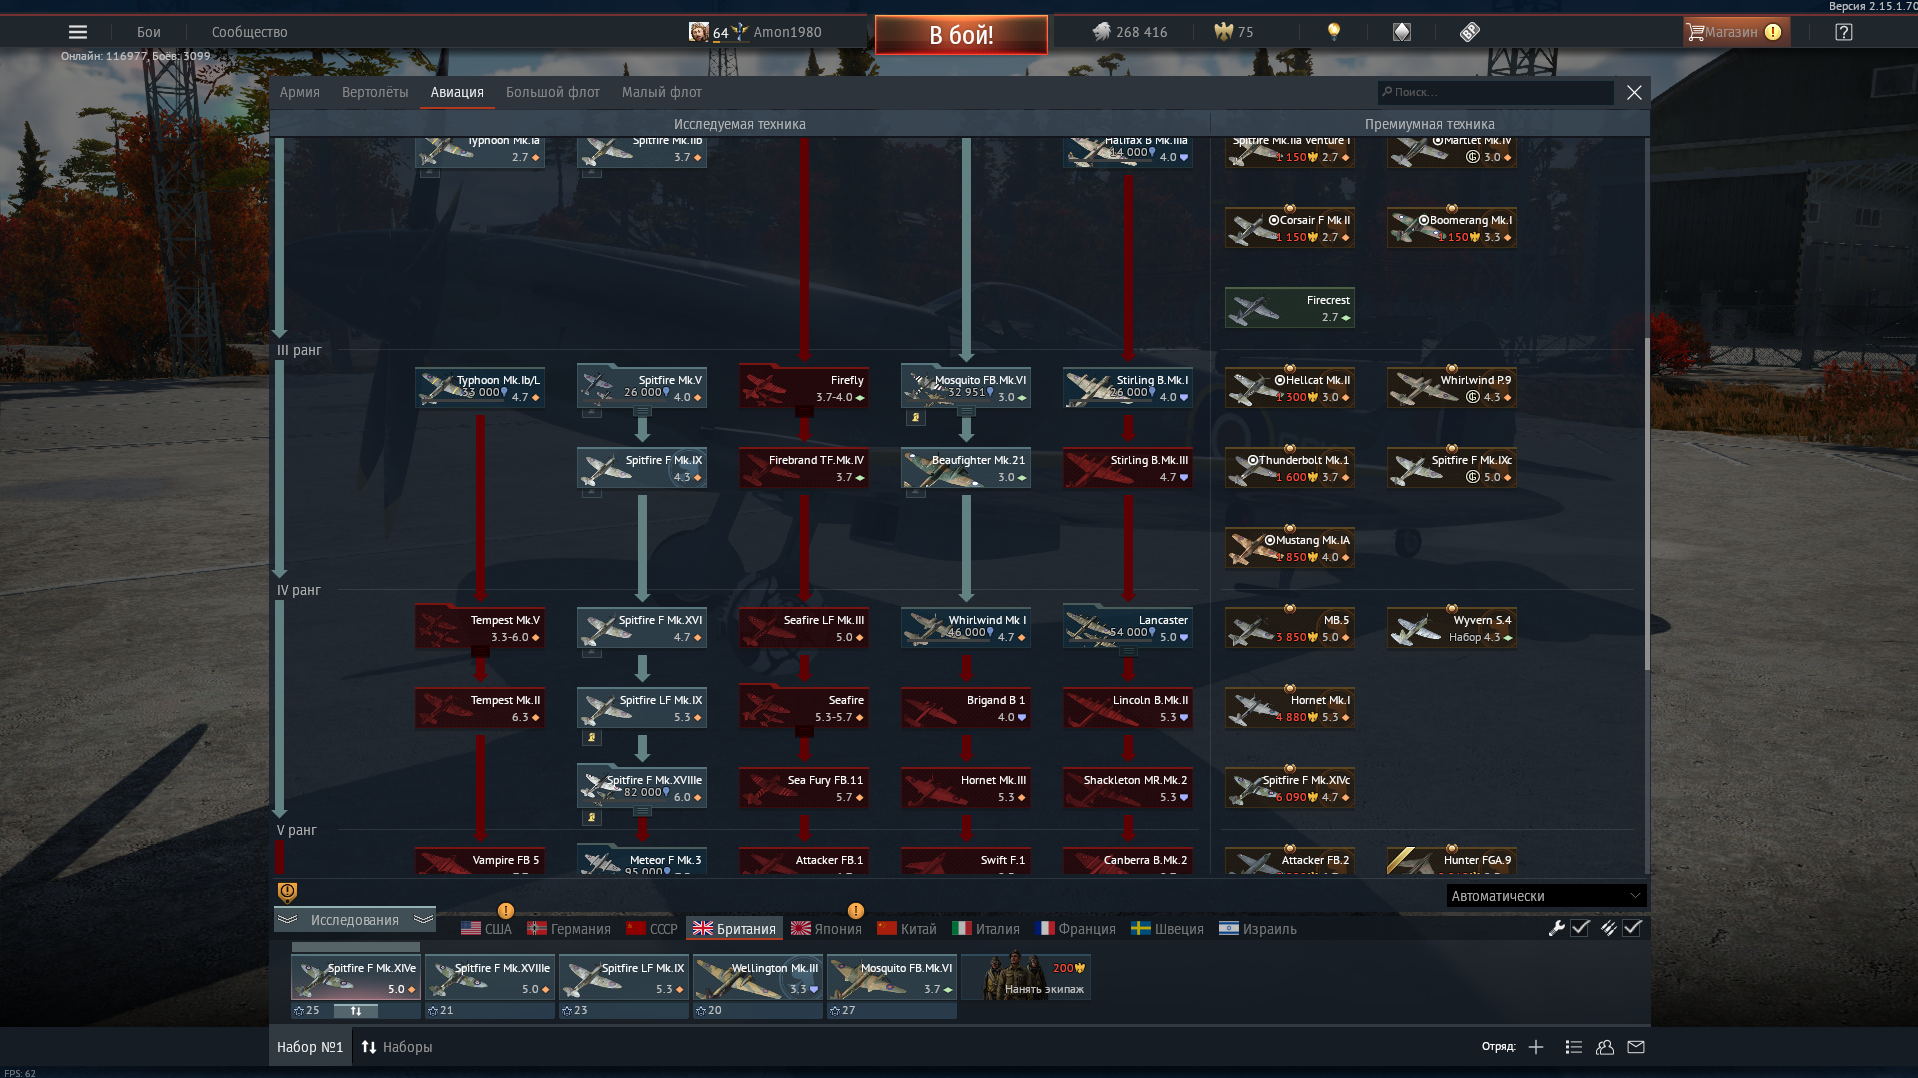1918x1078 pixels.
Task: Click the crew level 27 star indicator
Action: pos(842,1011)
